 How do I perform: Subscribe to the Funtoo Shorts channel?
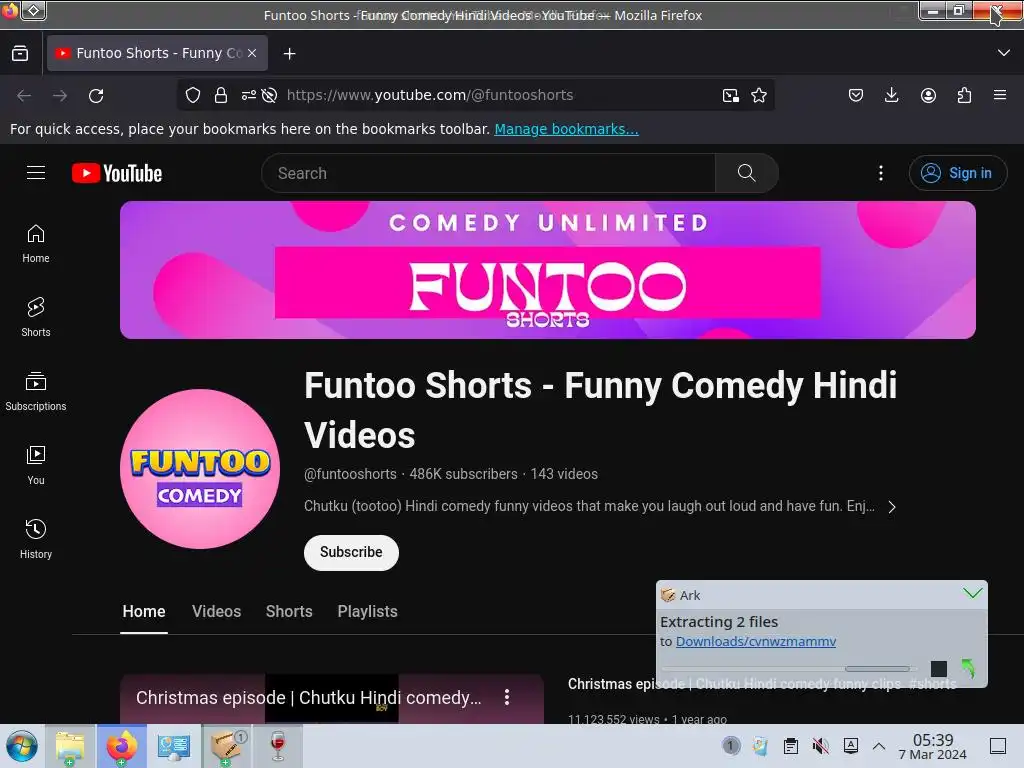click(x=351, y=552)
